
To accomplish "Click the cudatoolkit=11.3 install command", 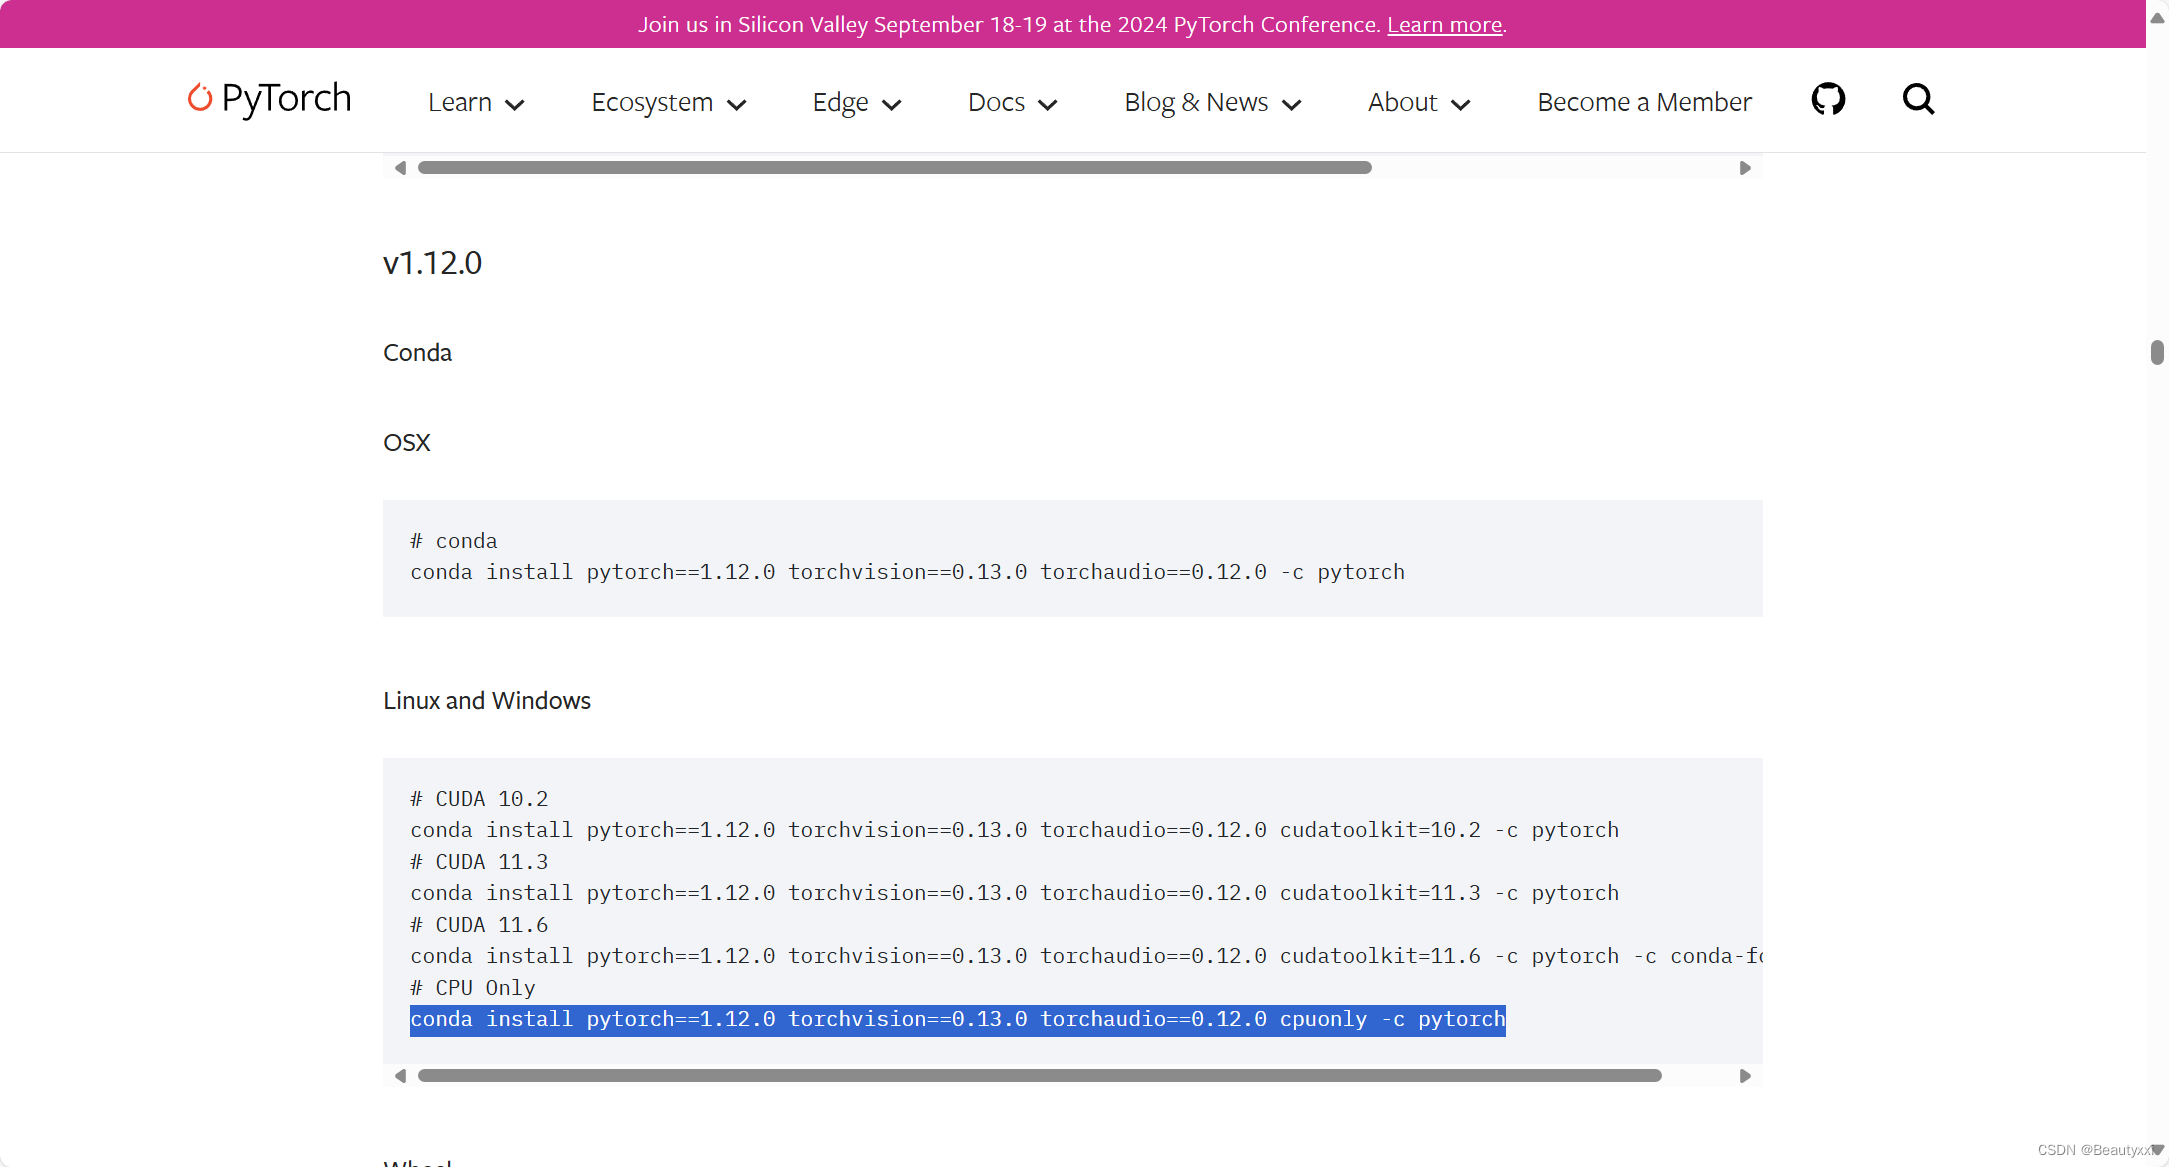I will coord(1014,893).
